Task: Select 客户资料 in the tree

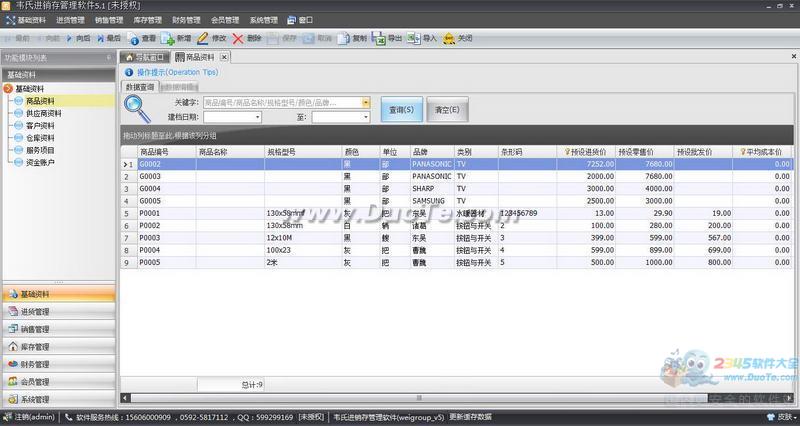Action: (40, 126)
